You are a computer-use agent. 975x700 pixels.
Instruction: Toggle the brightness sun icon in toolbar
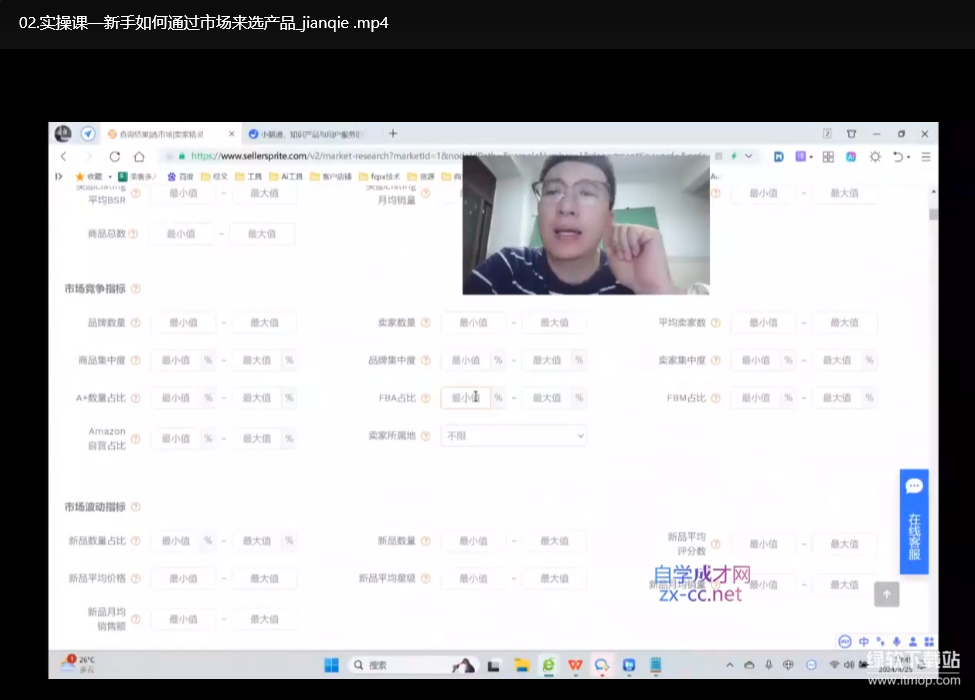click(x=876, y=157)
